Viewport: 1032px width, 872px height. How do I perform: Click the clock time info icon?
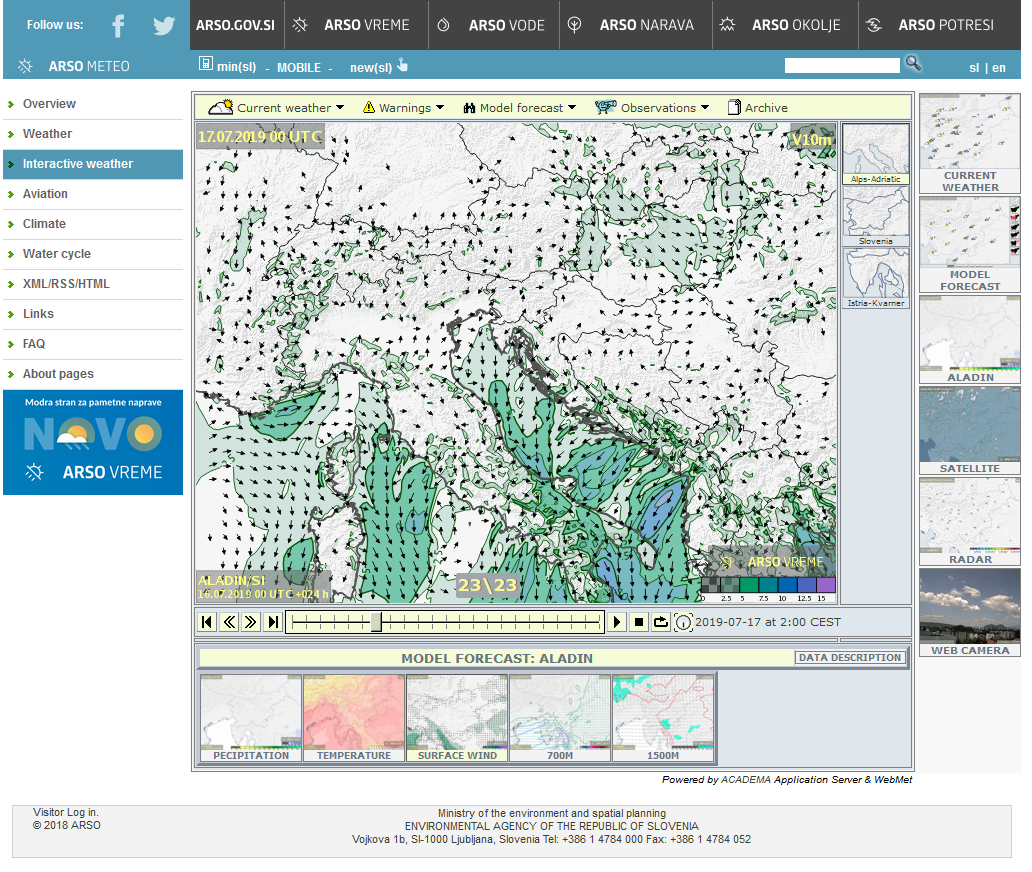point(683,622)
